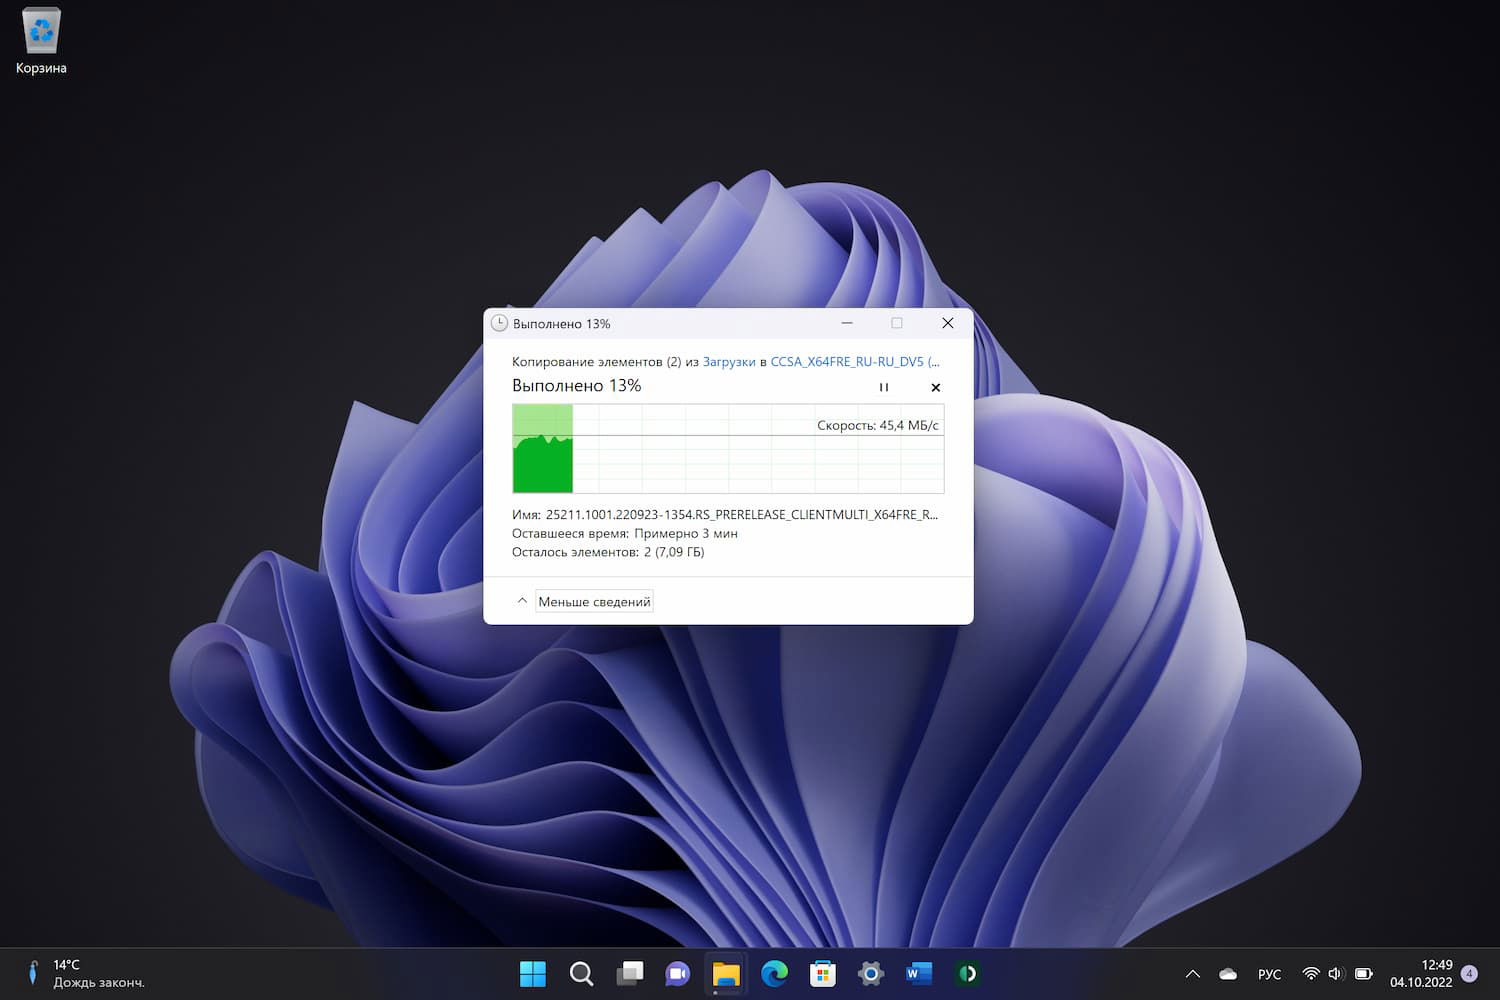The image size is (1500, 1000).
Task: Click the Осталось элементов: 2 (7,09 ГБ) line
Action: (x=608, y=552)
